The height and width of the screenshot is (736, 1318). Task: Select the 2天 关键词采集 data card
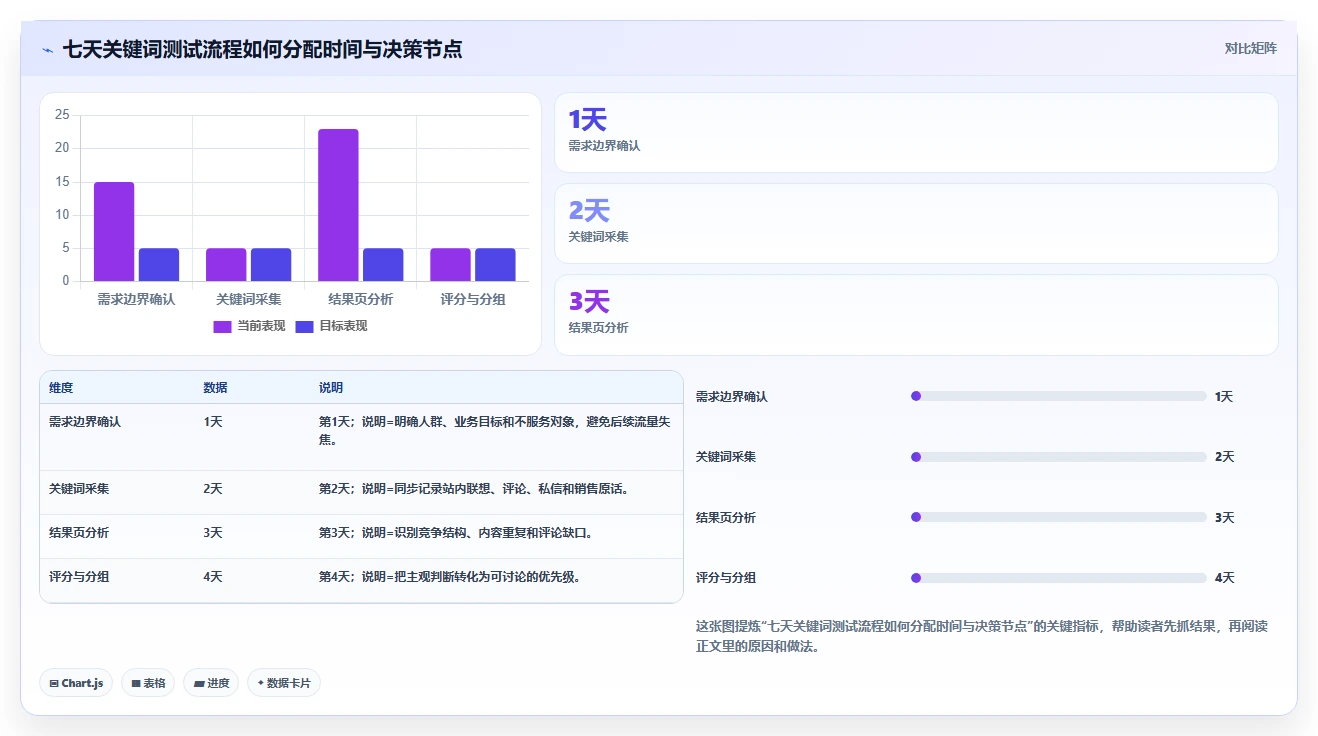(x=916, y=224)
